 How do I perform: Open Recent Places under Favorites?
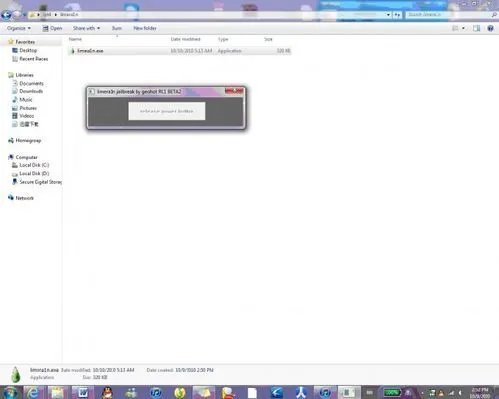[x=34, y=59]
